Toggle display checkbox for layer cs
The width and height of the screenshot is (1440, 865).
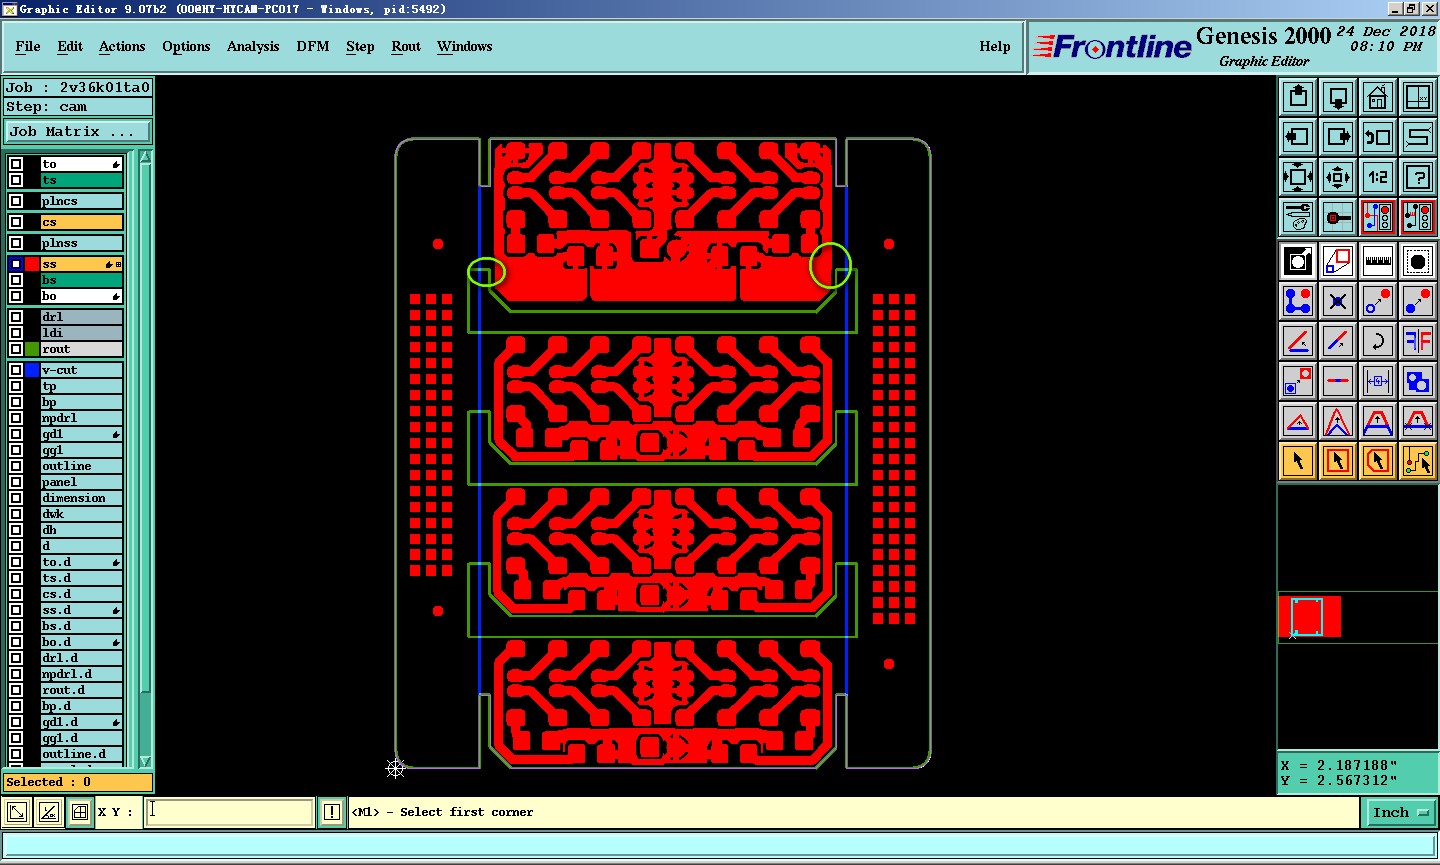click(x=16, y=222)
